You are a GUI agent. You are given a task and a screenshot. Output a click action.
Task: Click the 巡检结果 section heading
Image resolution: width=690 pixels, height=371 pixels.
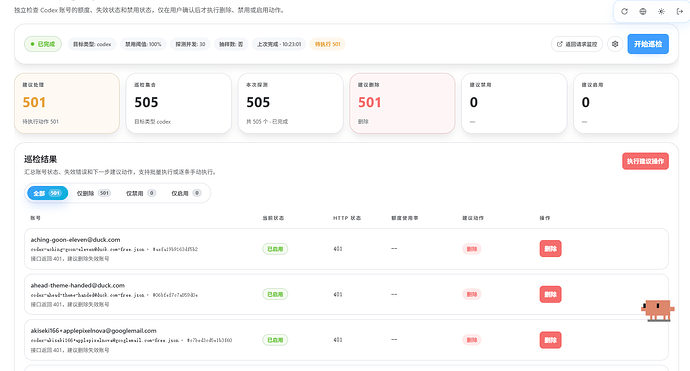point(40,159)
